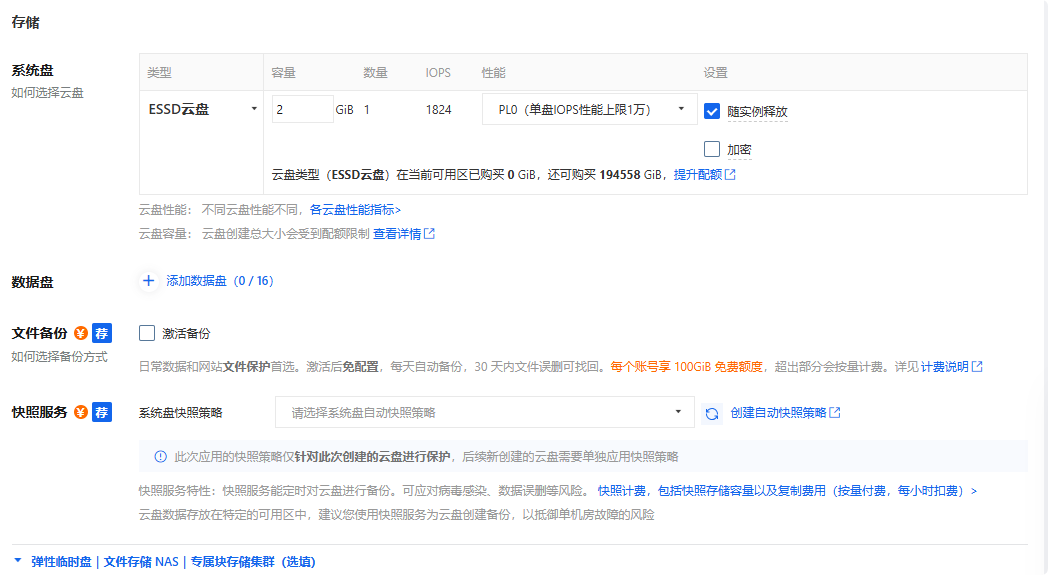Uncheck the 随实例释放 checkbox
This screenshot has width=1048, height=575.
(x=712, y=112)
